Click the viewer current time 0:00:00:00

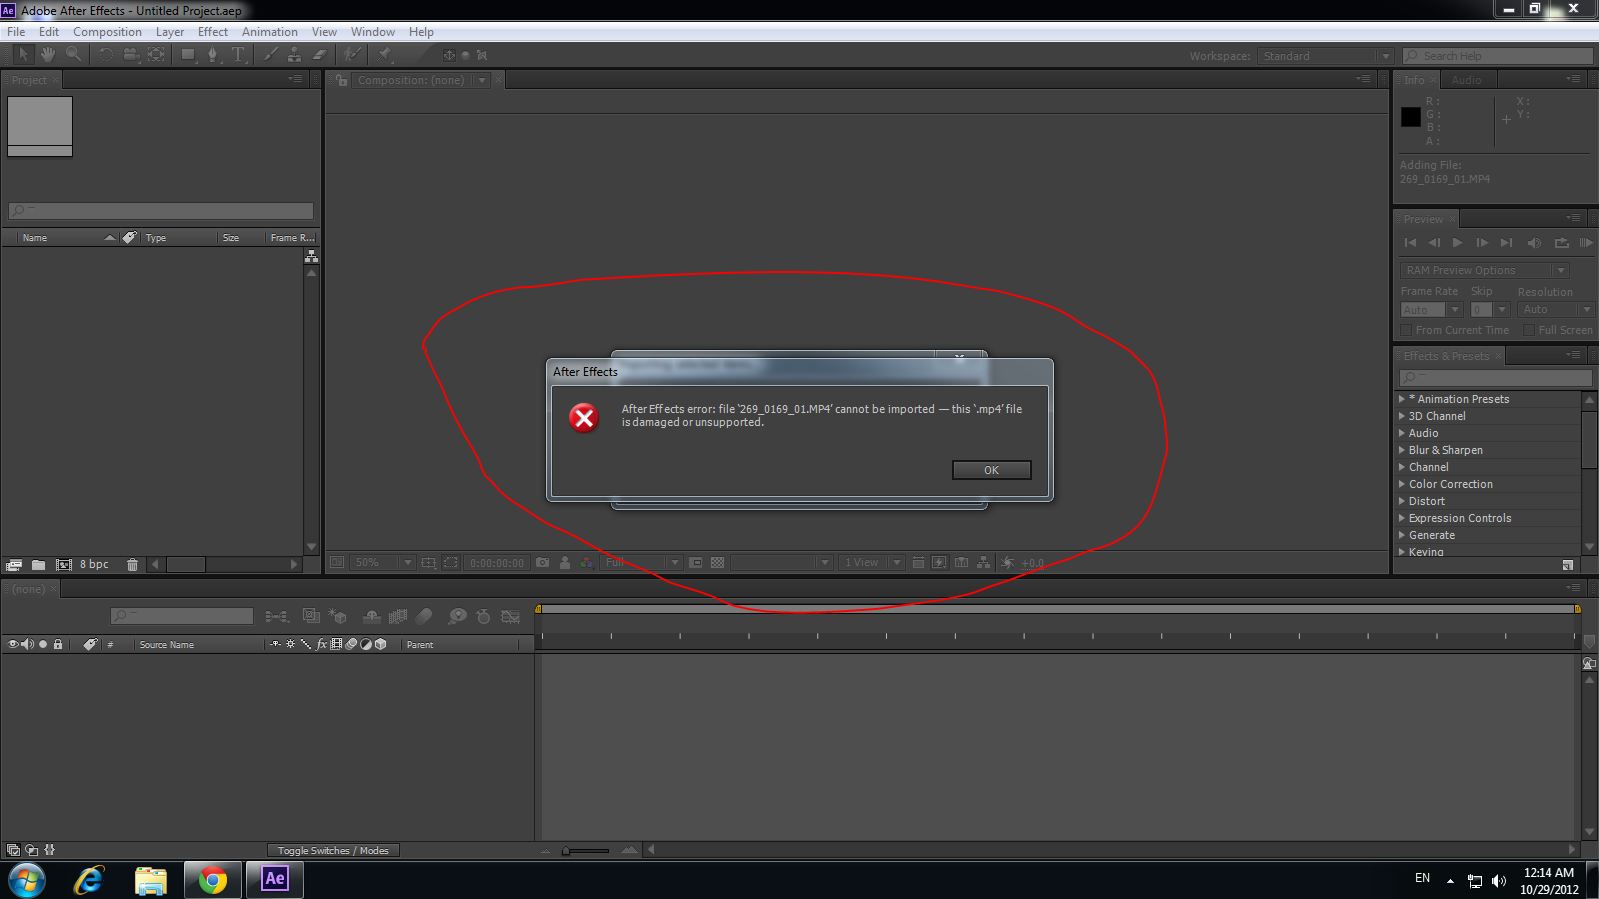pyautogui.click(x=497, y=563)
